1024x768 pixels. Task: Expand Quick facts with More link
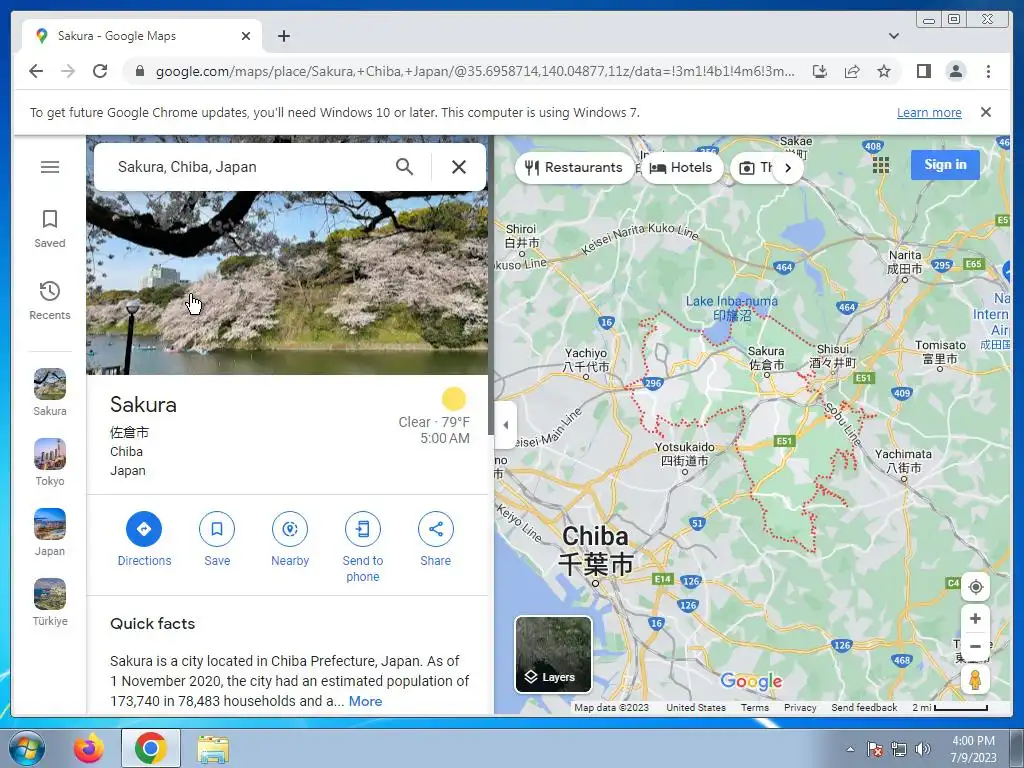pos(365,701)
